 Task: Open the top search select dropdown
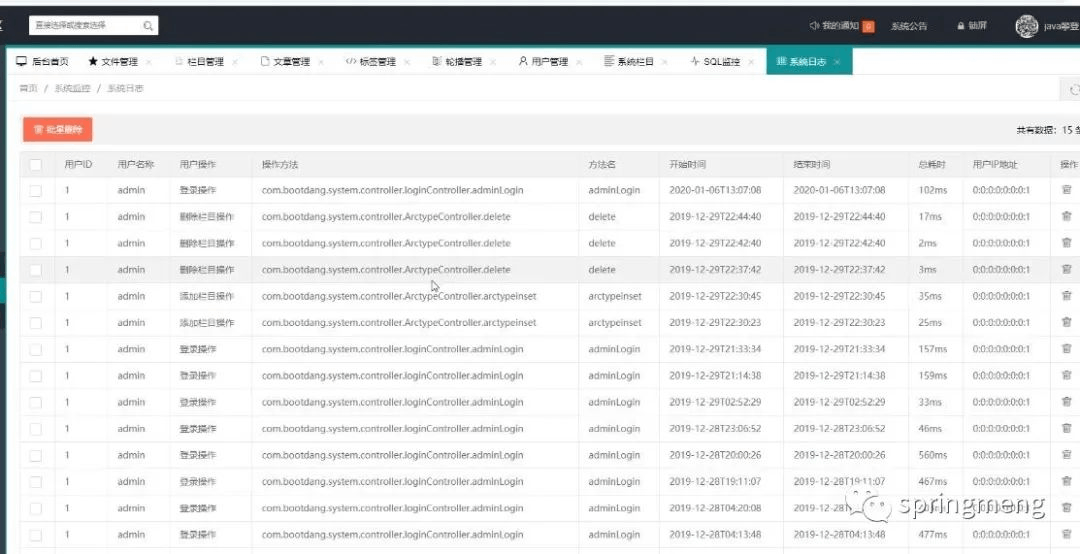[x=94, y=25]
